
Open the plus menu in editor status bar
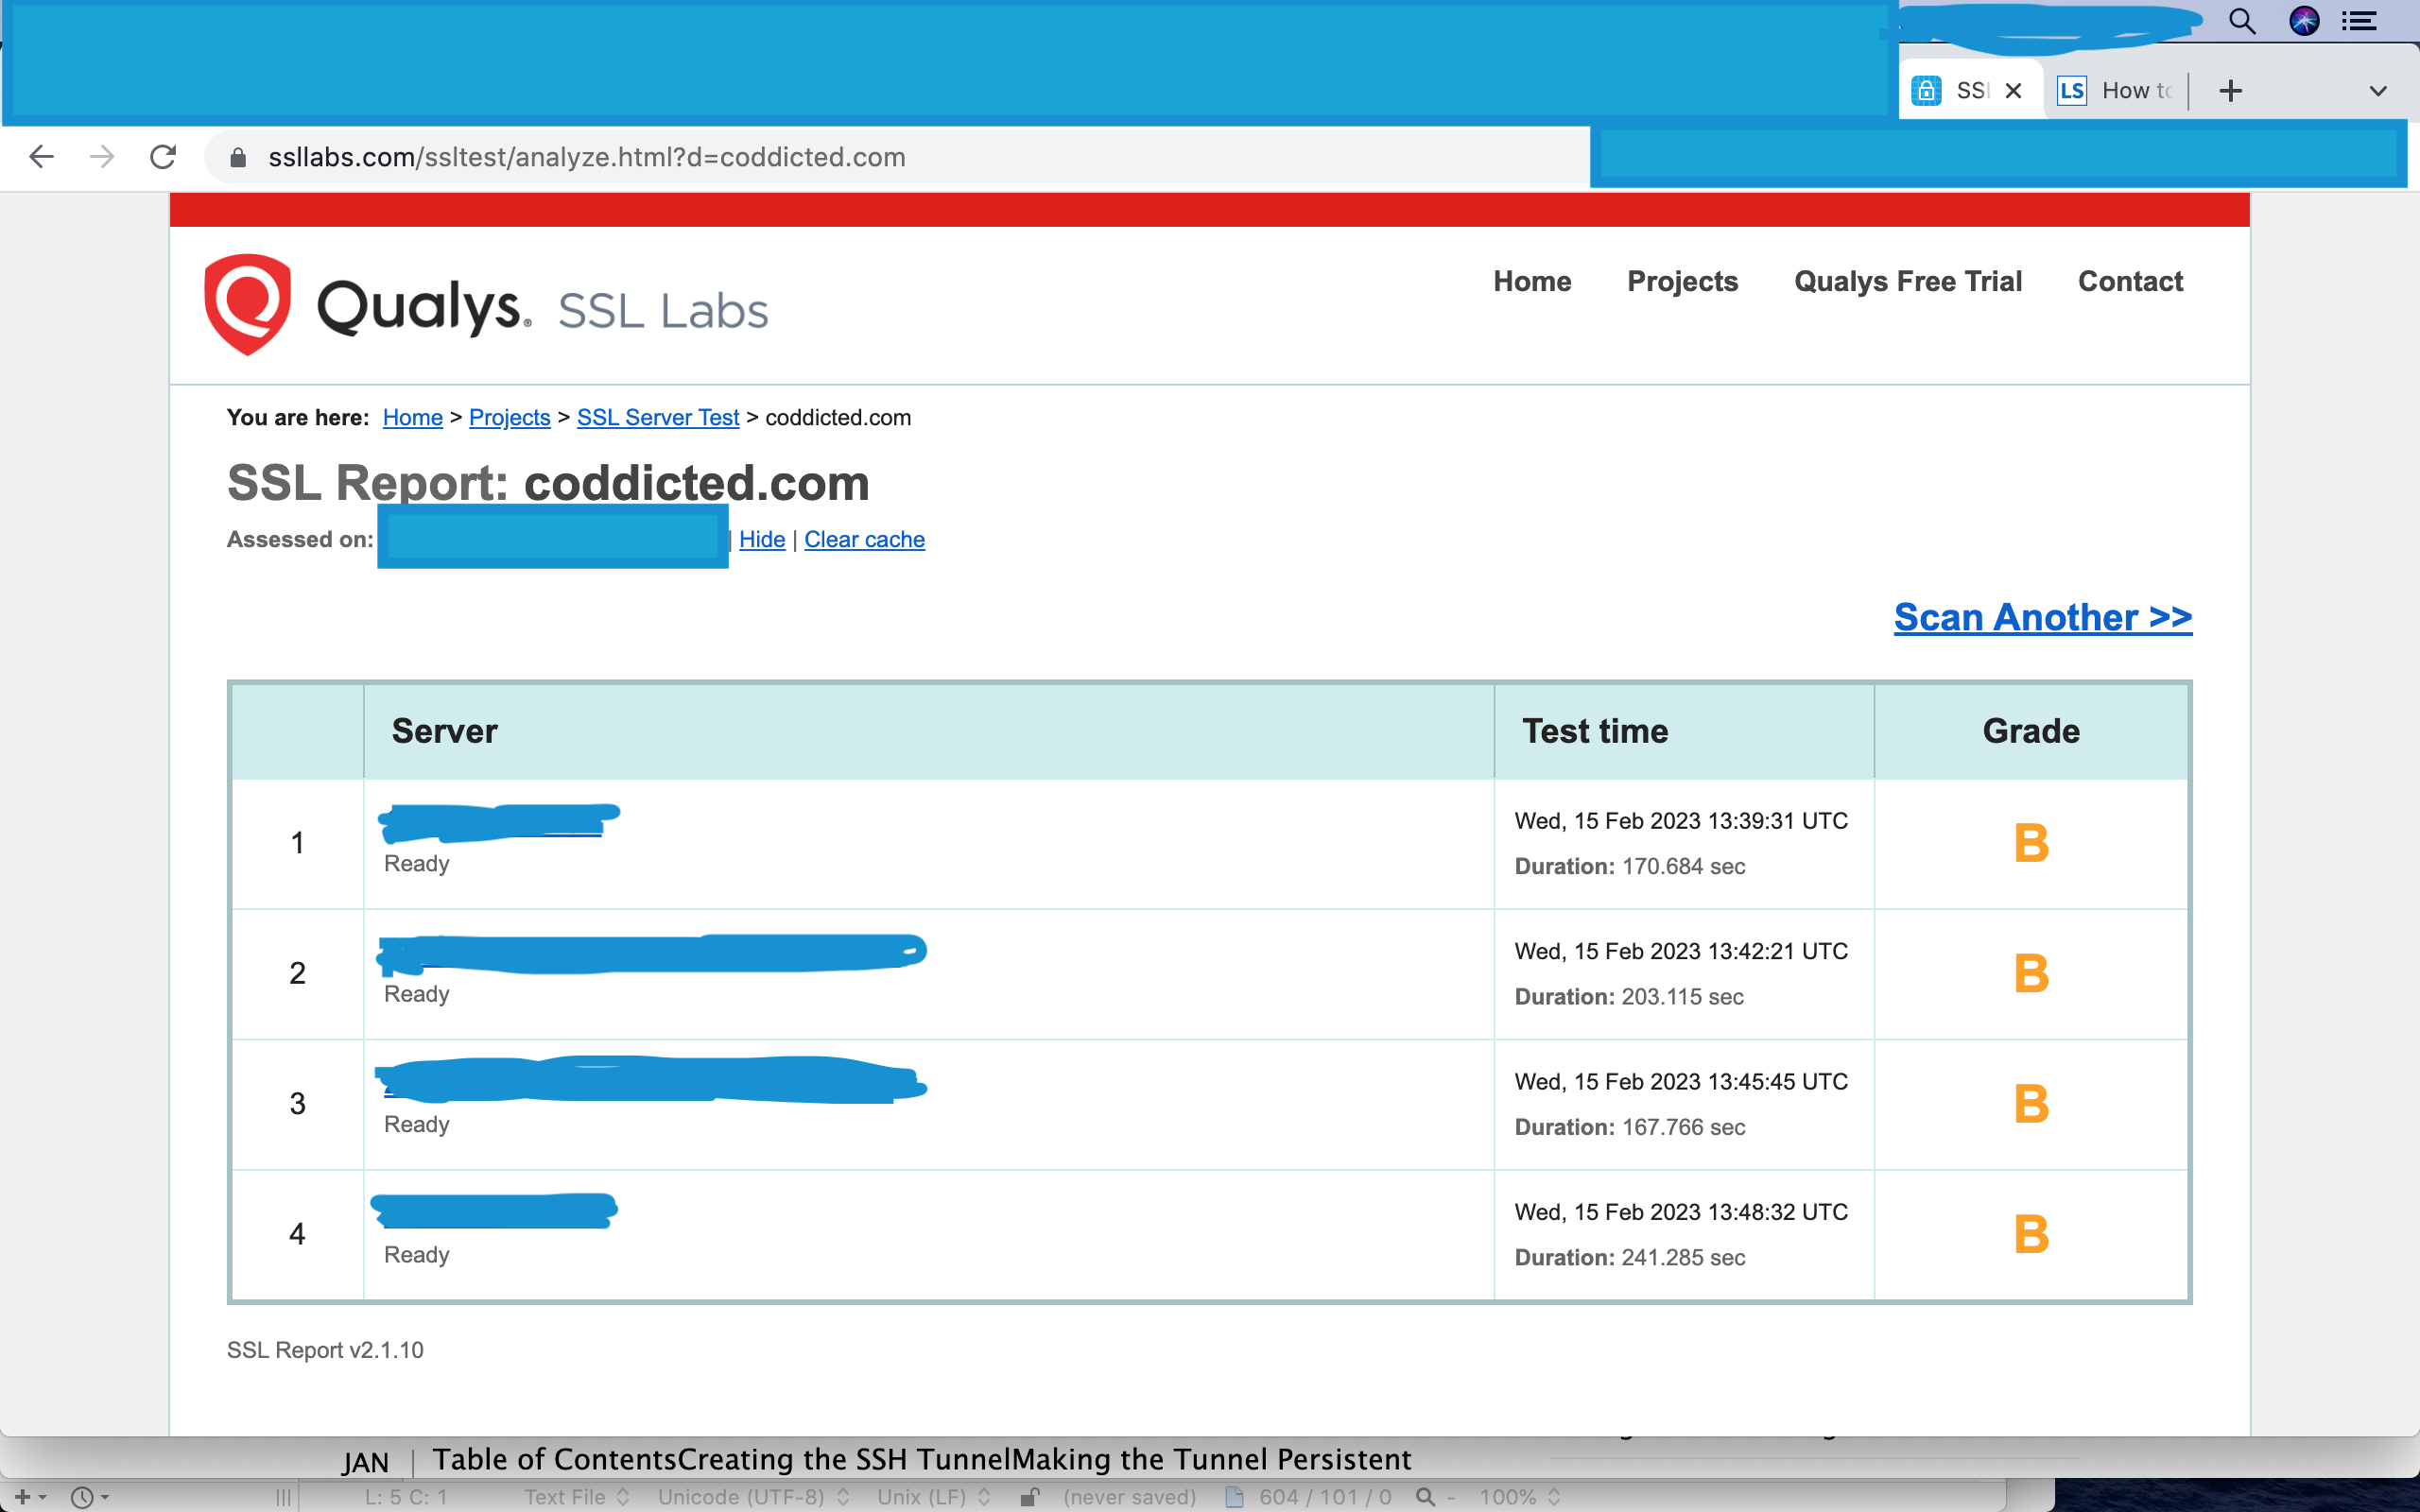pos(29,1497)
